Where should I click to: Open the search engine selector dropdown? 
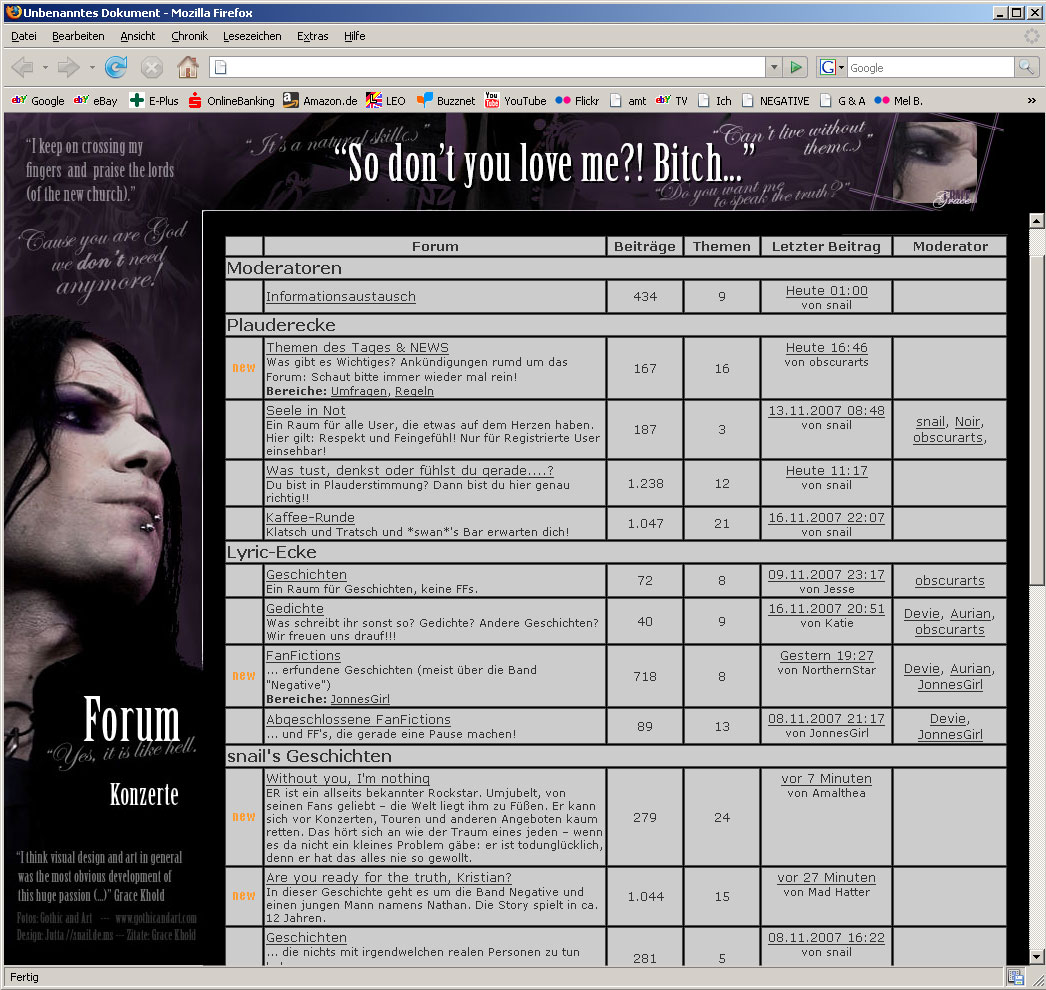click(x=831, y=67)
